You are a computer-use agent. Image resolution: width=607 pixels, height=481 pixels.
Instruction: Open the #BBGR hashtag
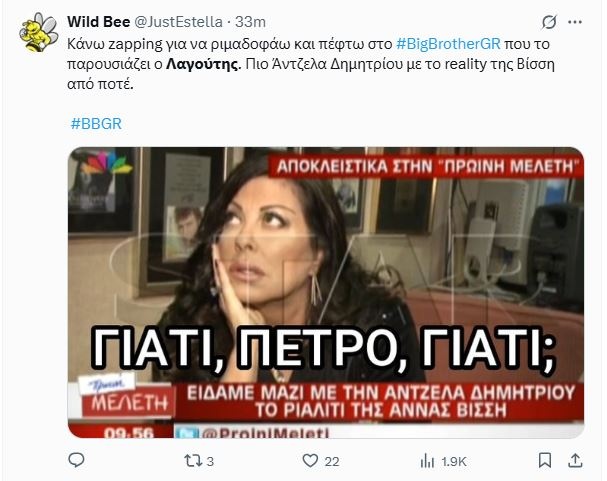pos(96,123)
